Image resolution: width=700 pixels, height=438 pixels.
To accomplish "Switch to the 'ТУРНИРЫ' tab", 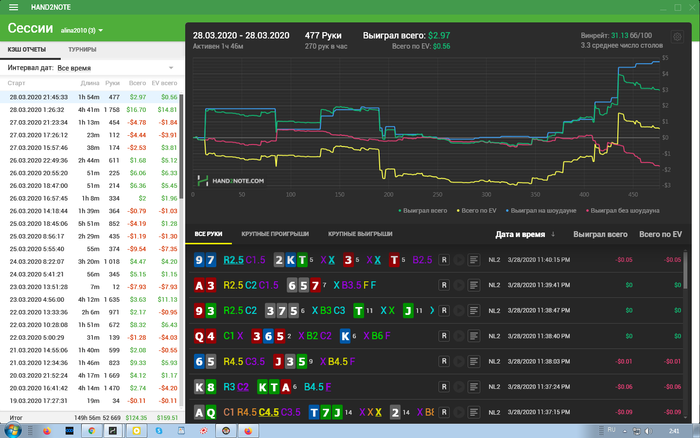I will coord(82,50).
